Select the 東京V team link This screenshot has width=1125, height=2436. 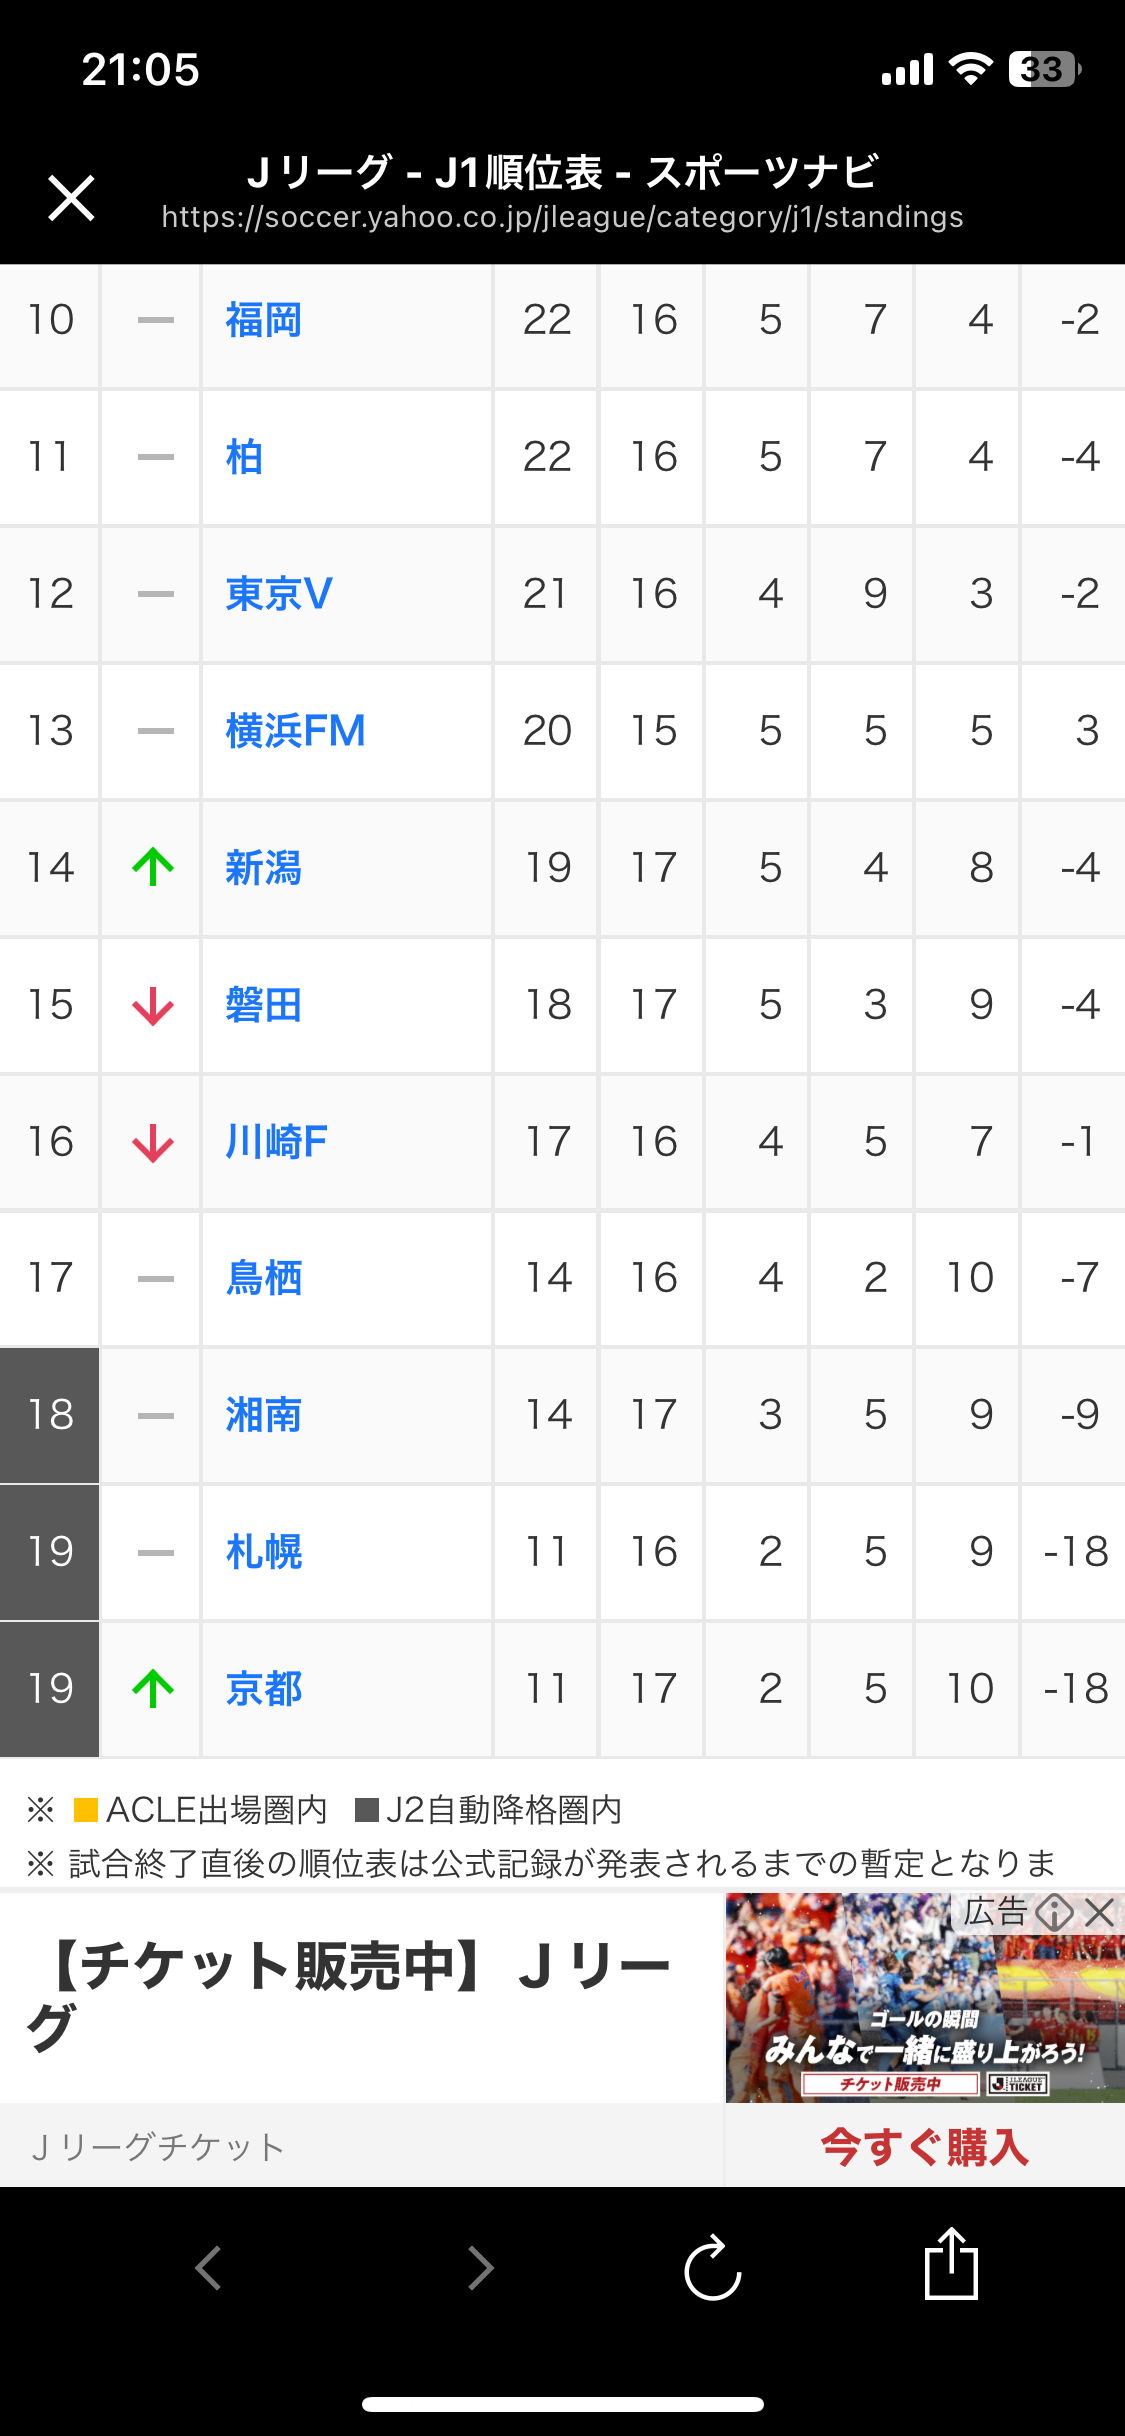tap(279, 594)
